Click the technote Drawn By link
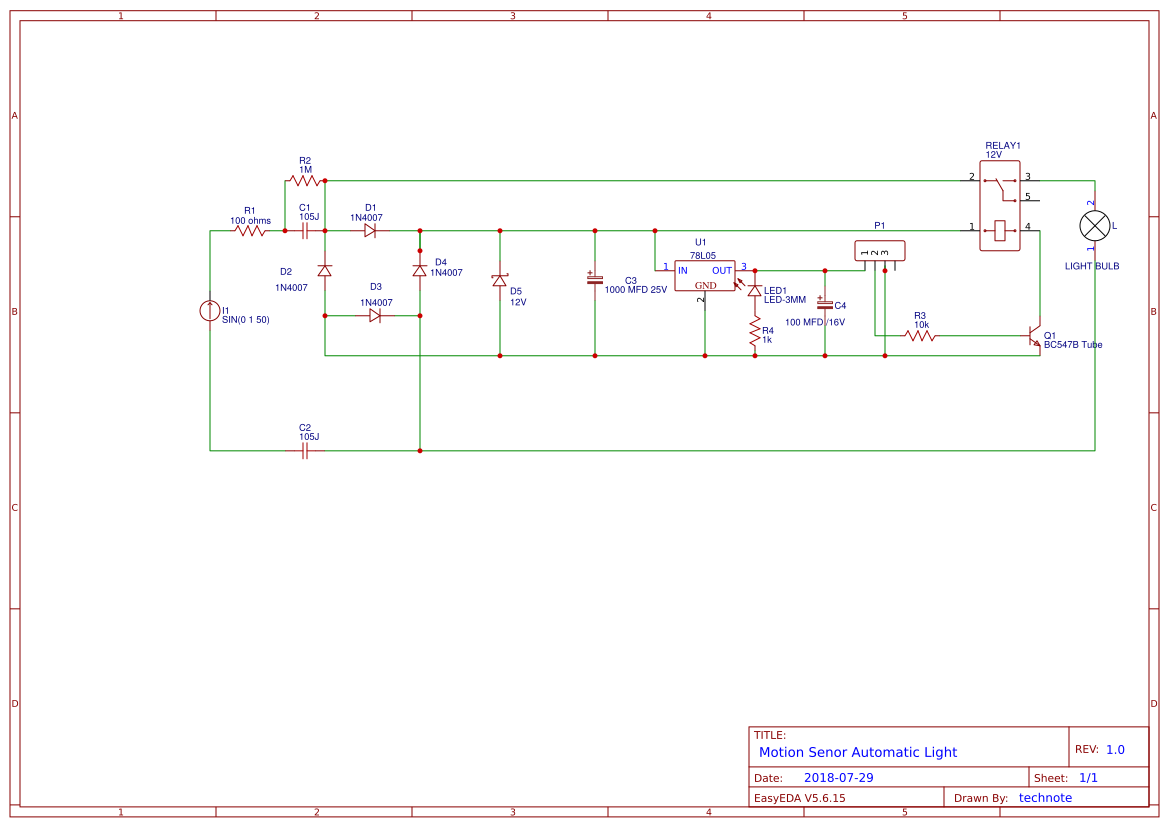The width and height of the screenshot is (1169, 827). pyautogui.click(x=1046, y=797)
